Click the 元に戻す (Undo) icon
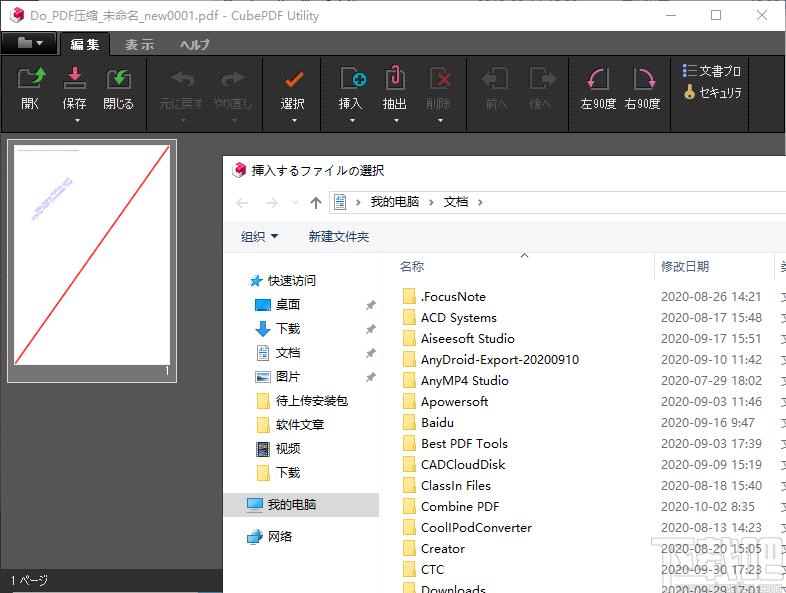Screen dimensions: 786x593 coord(181,79)
